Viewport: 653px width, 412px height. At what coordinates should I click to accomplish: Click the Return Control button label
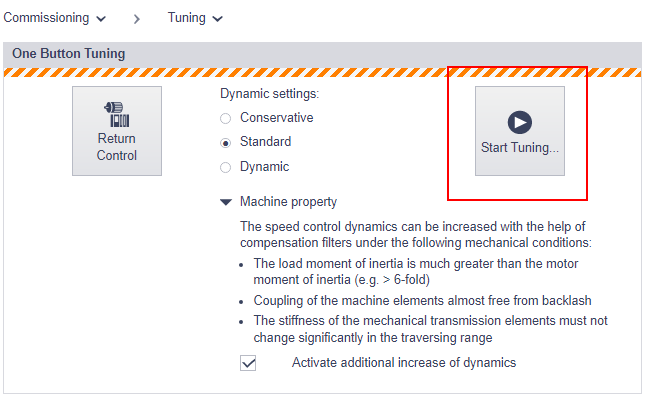(117, 147)
